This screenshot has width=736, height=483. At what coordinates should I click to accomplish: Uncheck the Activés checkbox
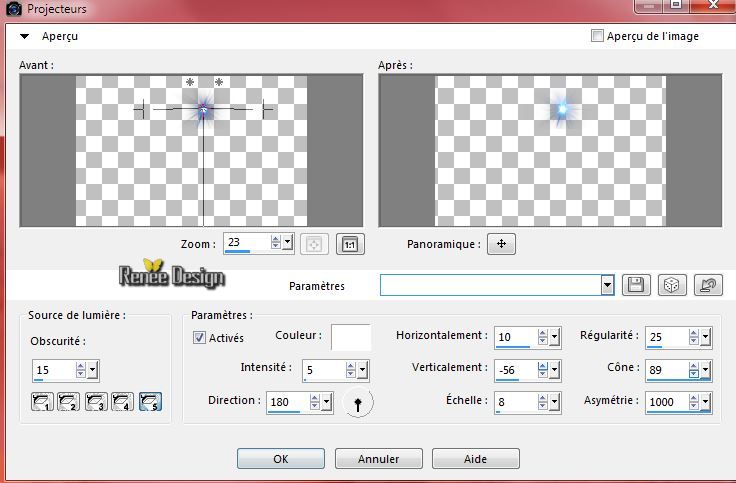click(199, 337)
